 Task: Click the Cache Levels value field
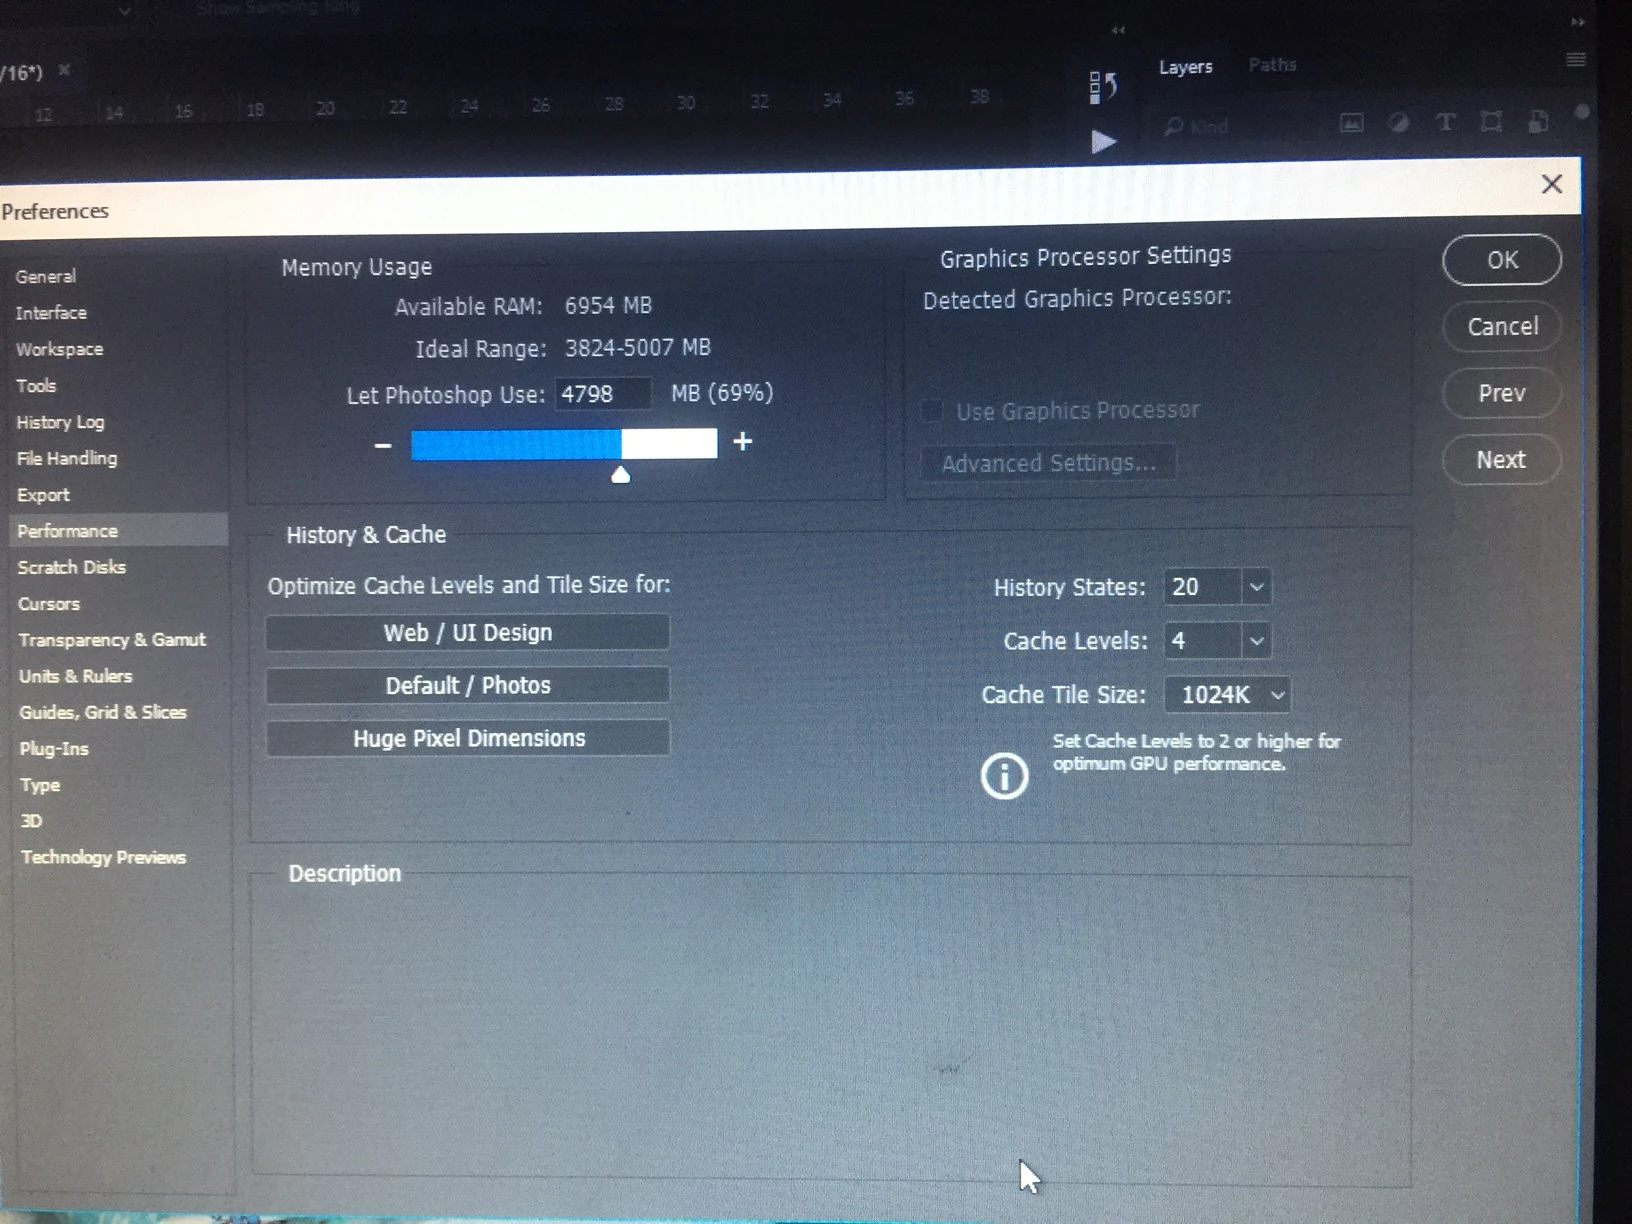click(1203, 640)
